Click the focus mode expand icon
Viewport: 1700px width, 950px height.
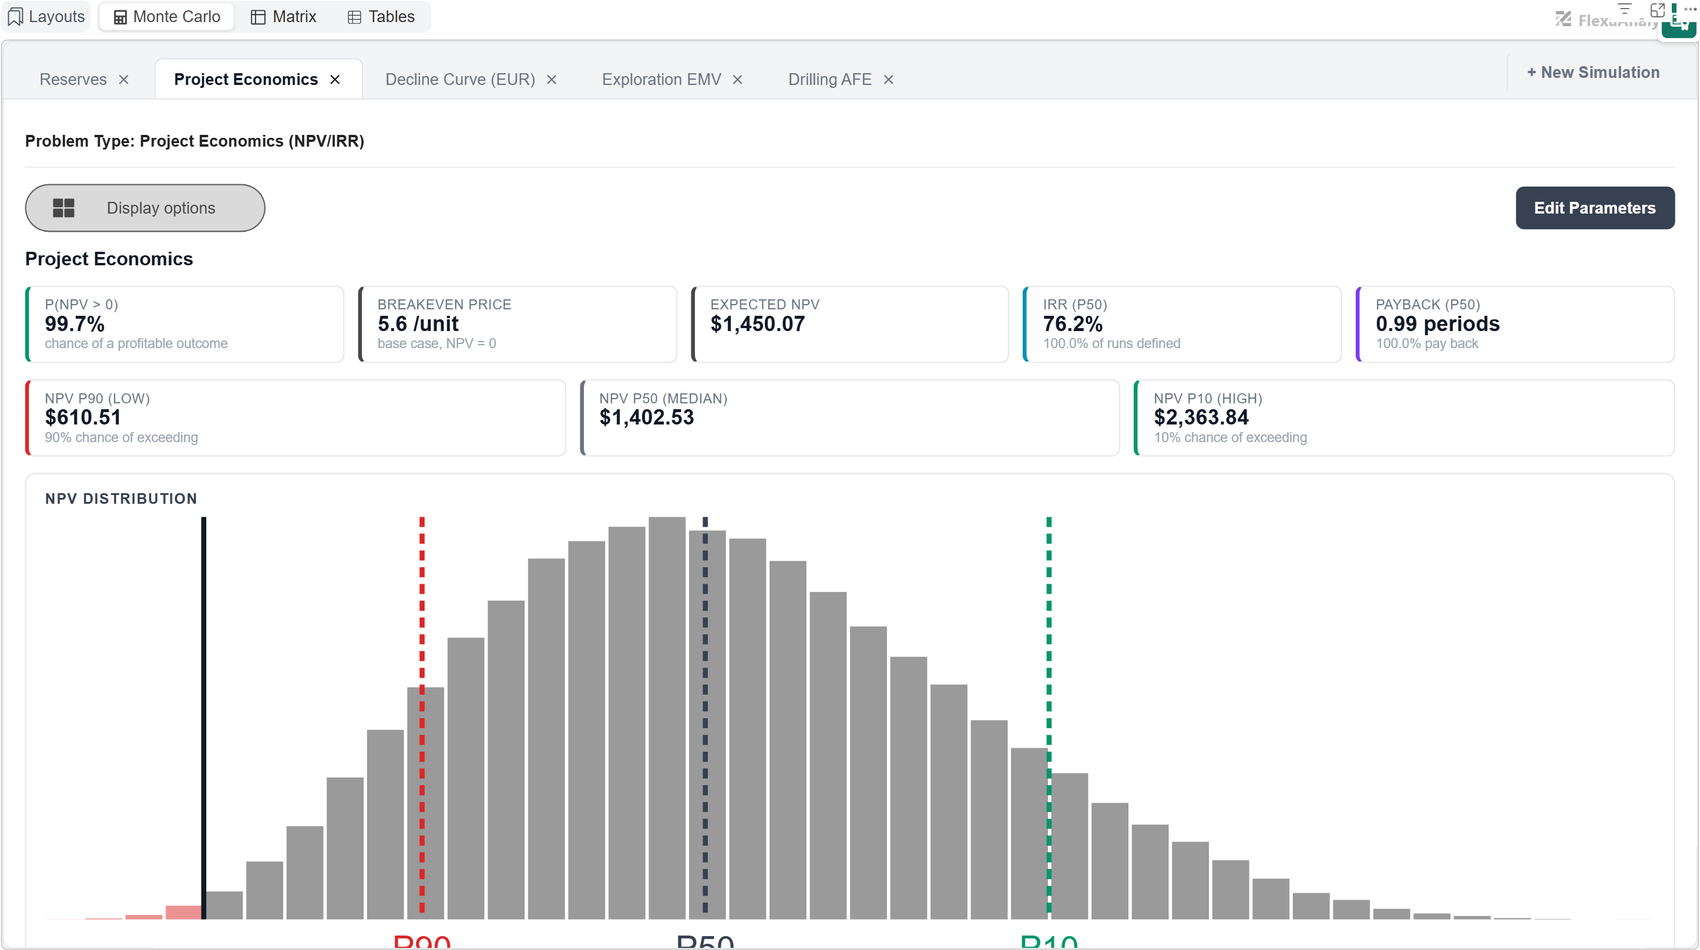tap(1657, 9)
